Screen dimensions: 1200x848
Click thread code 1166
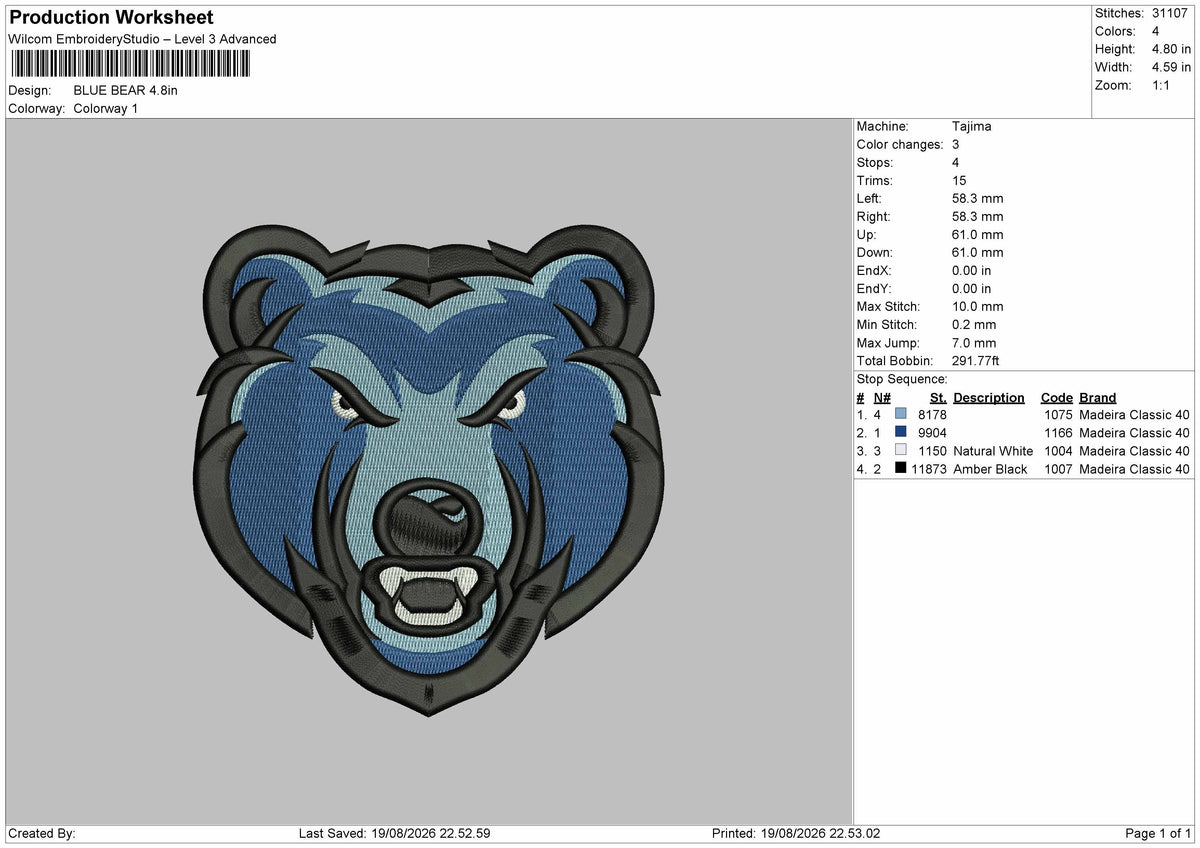(1057, 432)
